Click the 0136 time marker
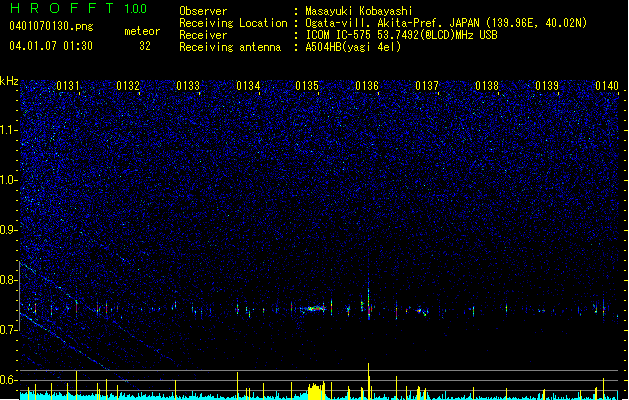Image resolution: width=629 pixels, height=400 pixels. [367, 86]
